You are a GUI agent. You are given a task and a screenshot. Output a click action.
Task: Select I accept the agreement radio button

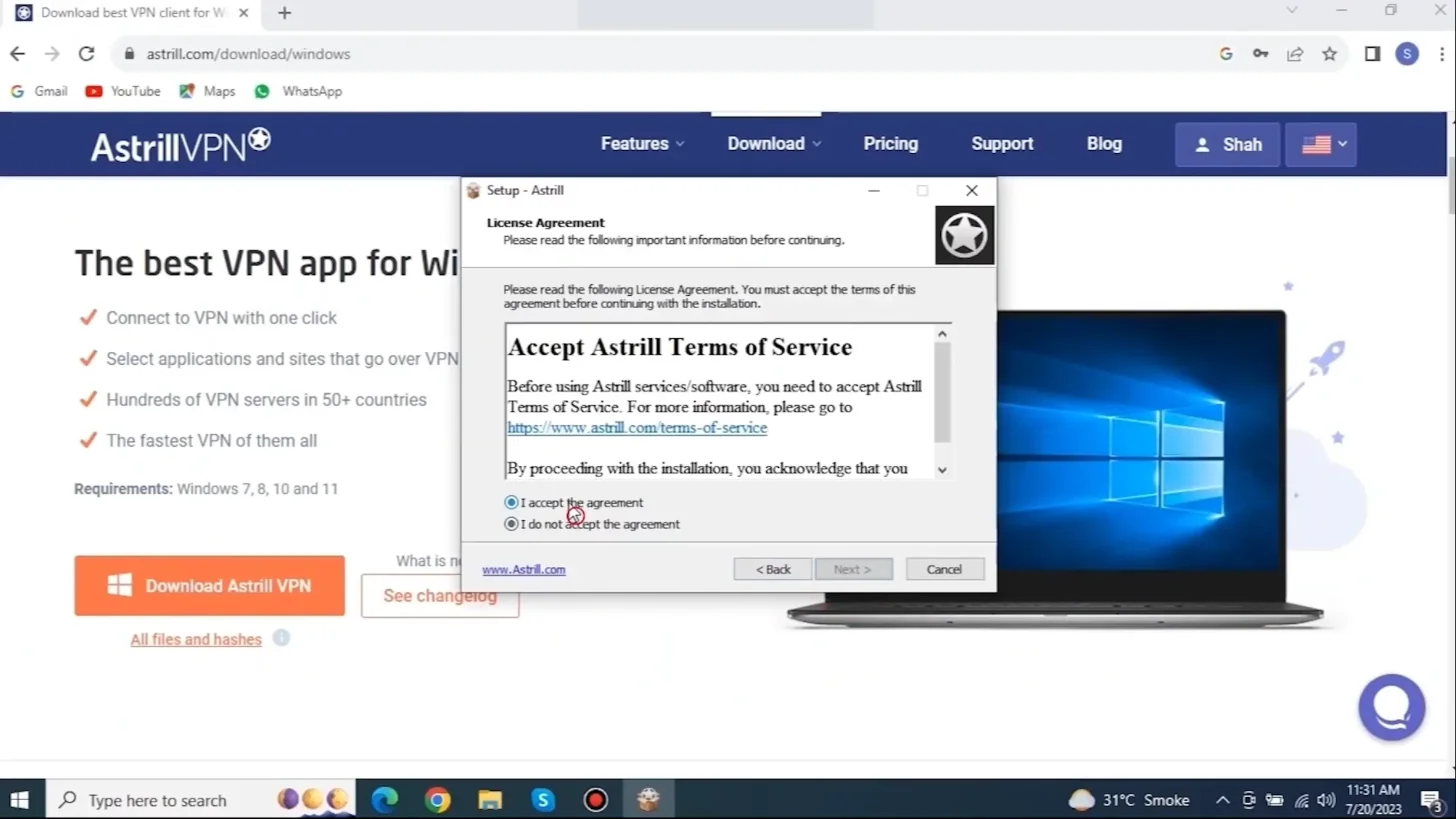512,502
